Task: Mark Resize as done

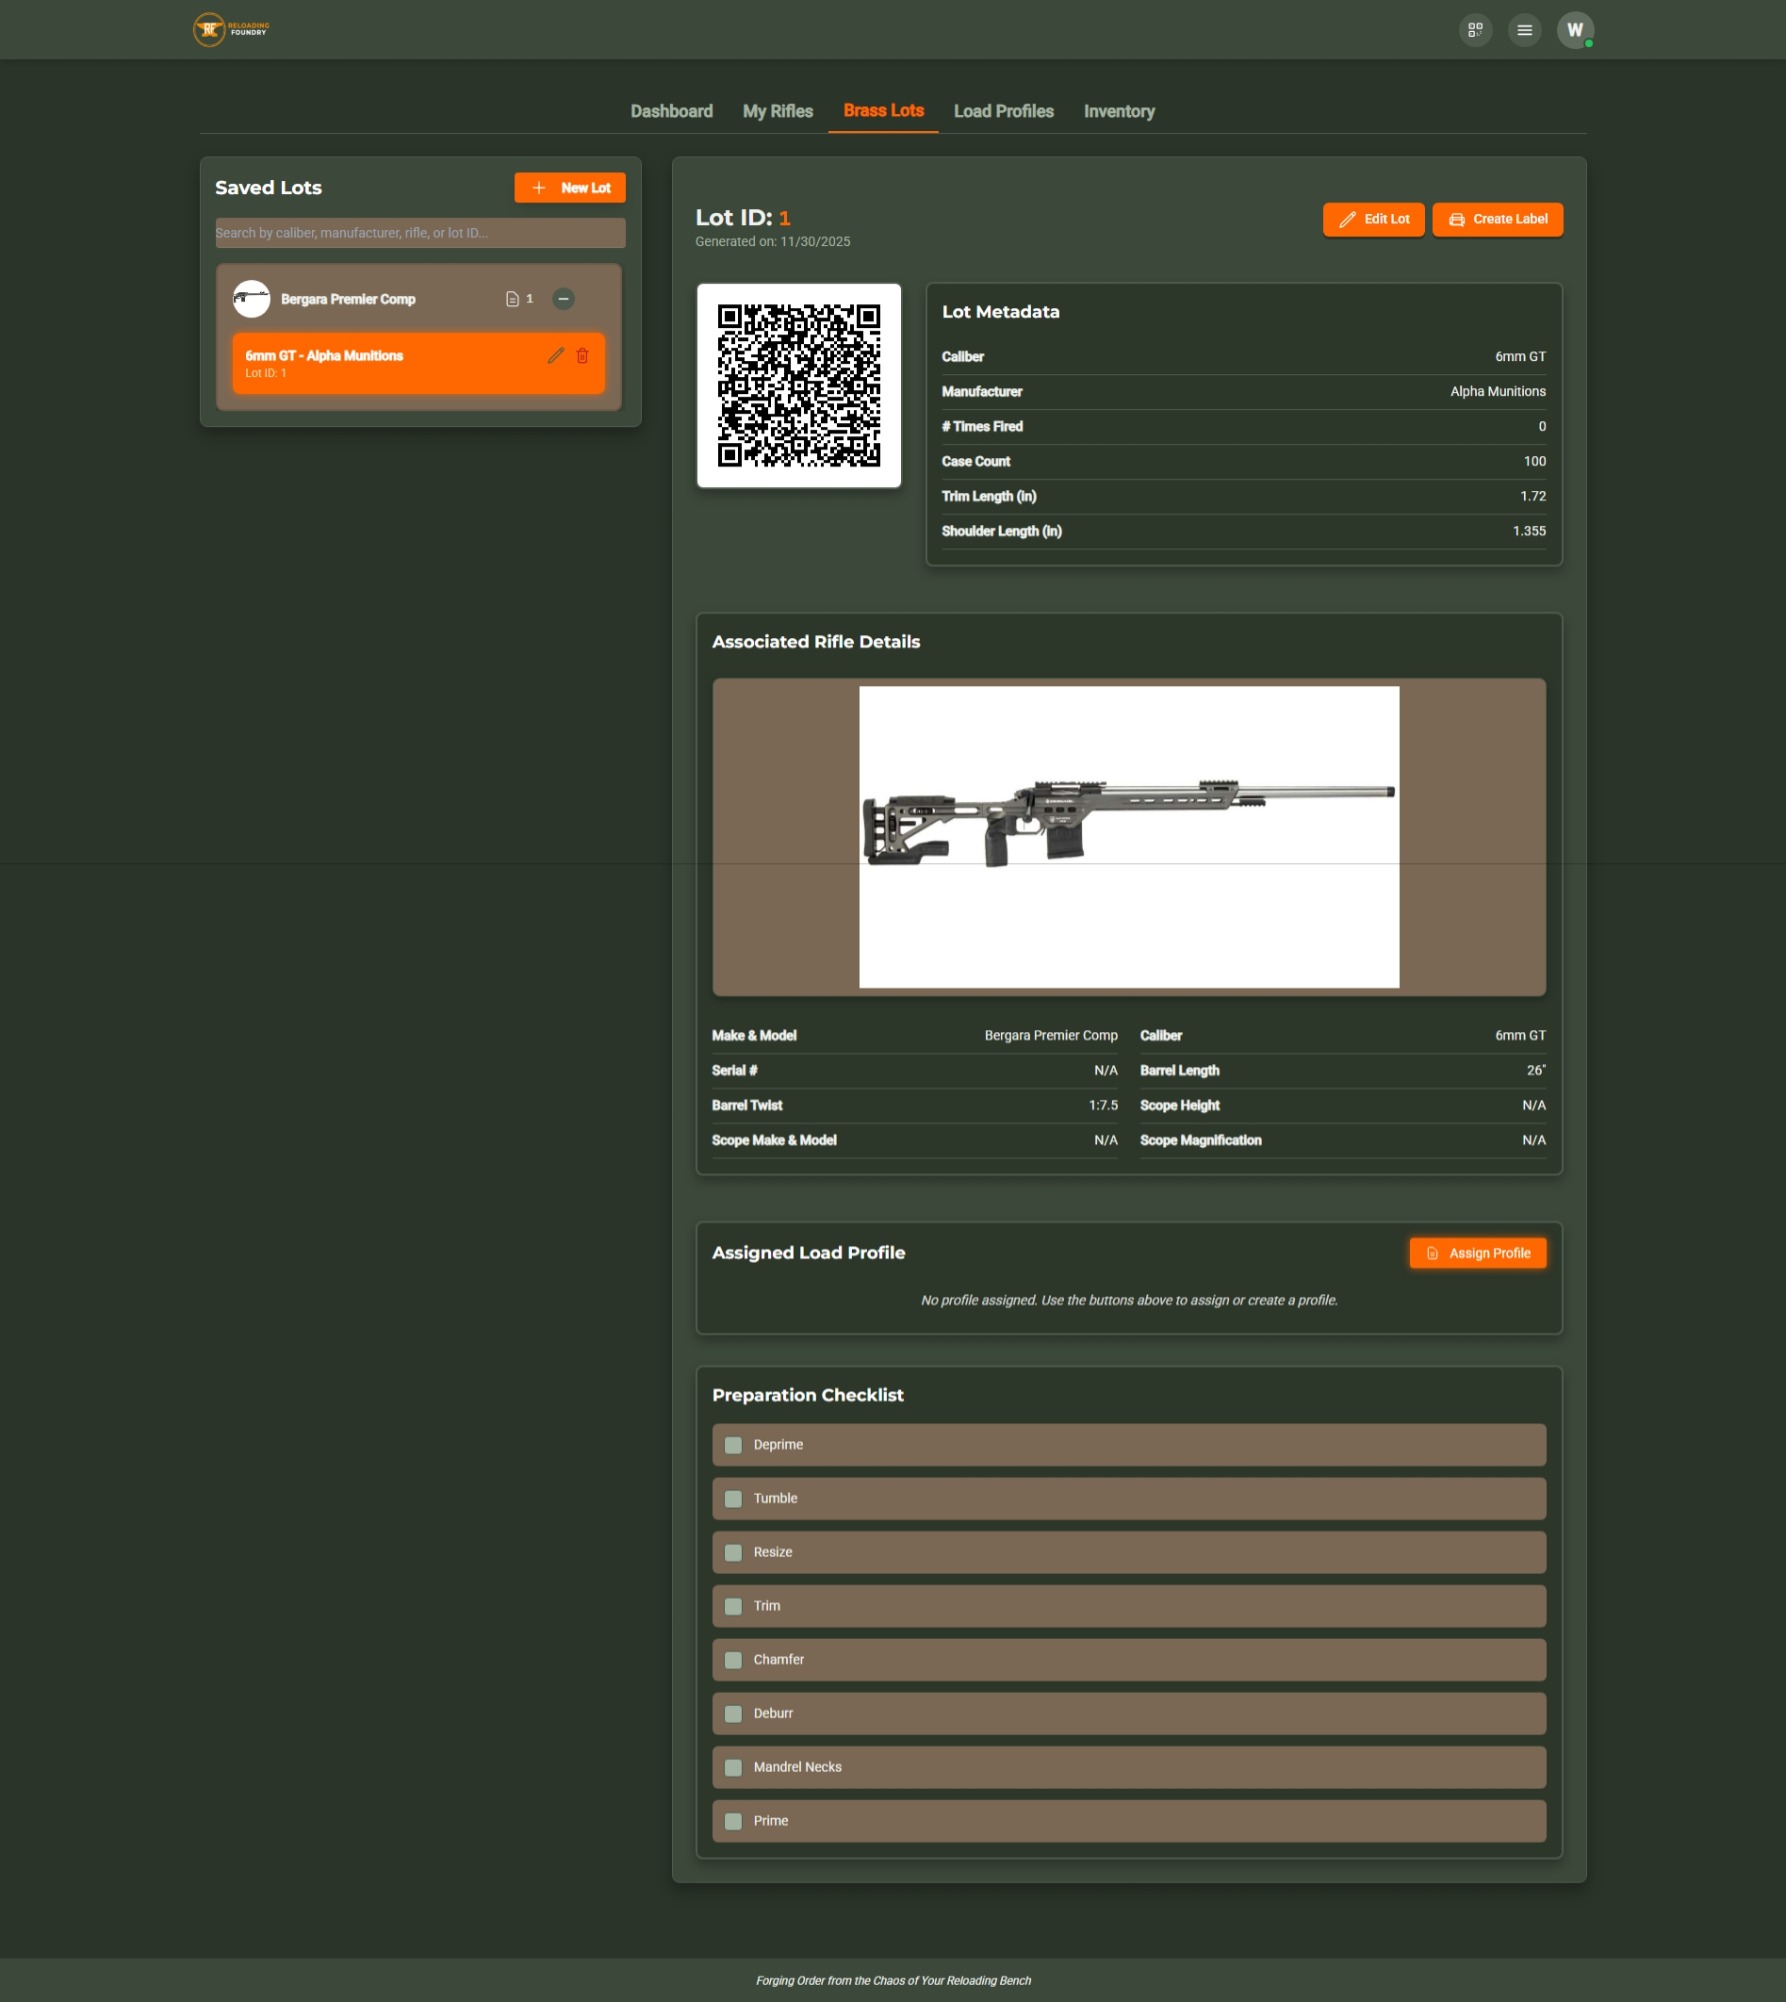Action: pyautogui.click(x=733, y=1553)
